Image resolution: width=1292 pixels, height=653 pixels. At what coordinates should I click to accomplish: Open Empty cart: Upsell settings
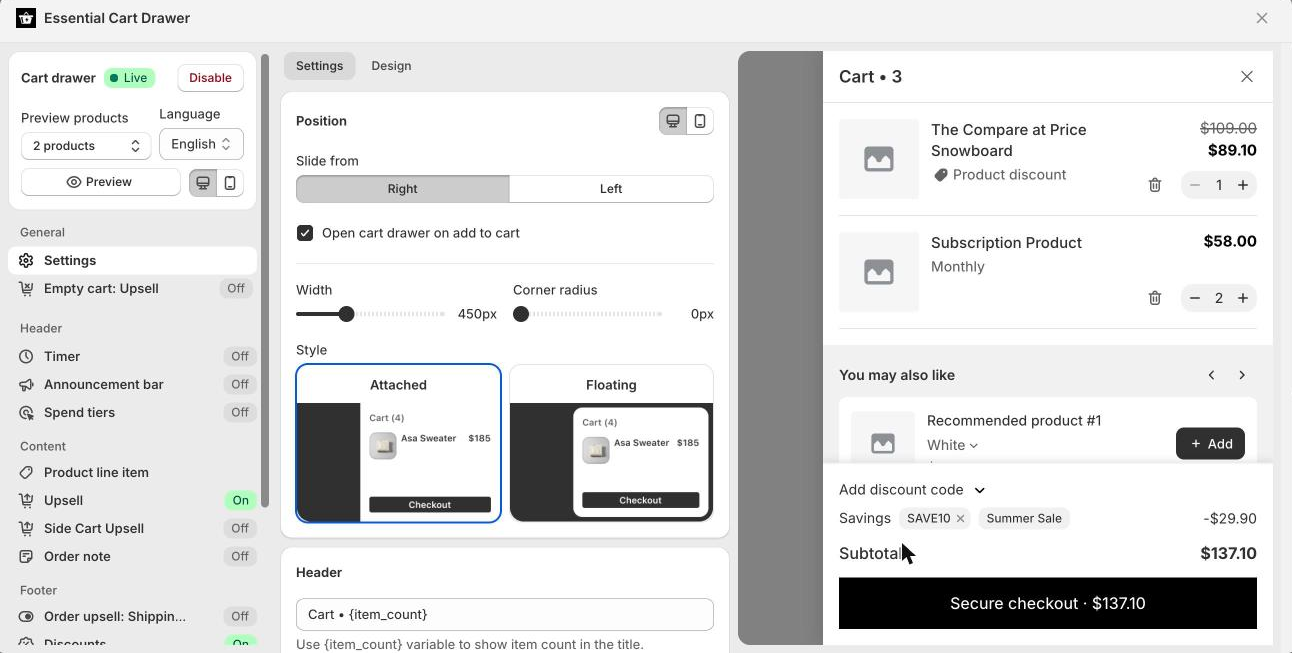(x=132, y=288)
